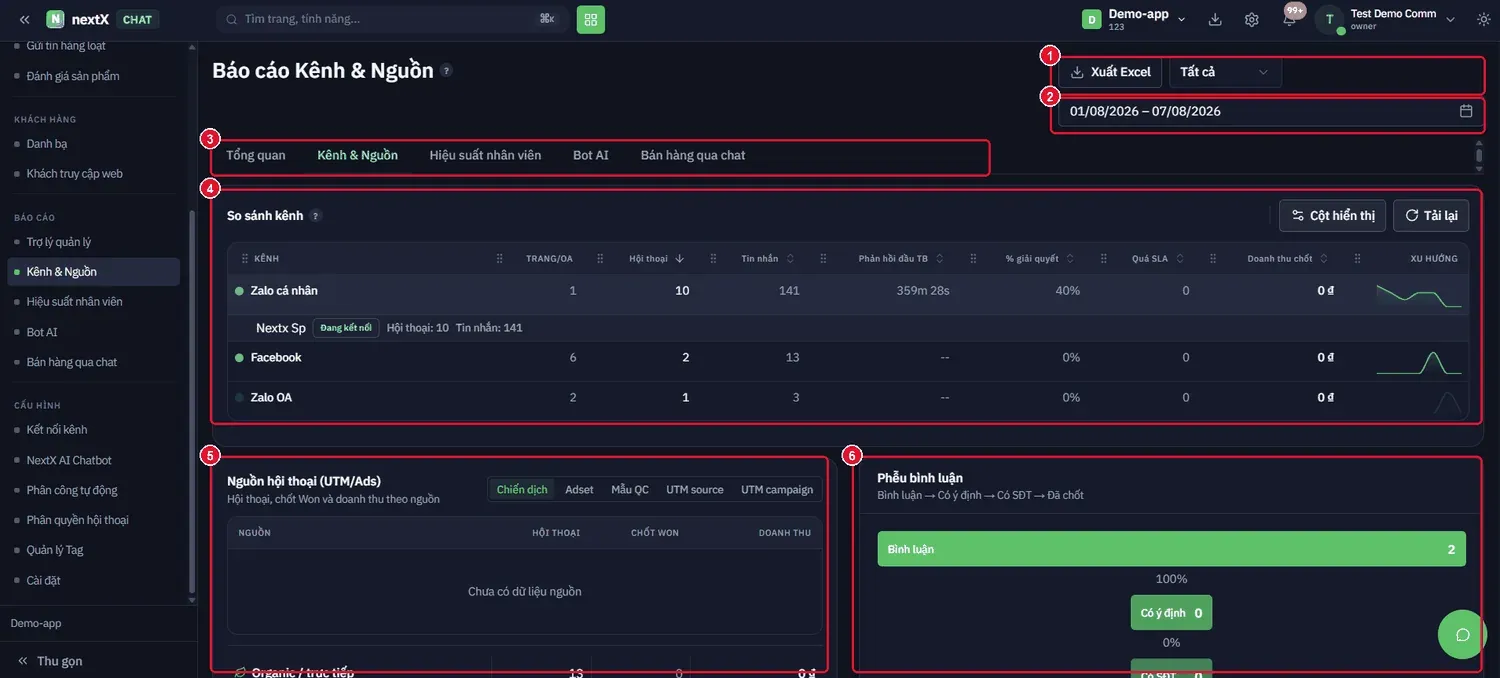Click the Bình luận funnel bar
This screenshot has height=678, width=1500.
1172,549
